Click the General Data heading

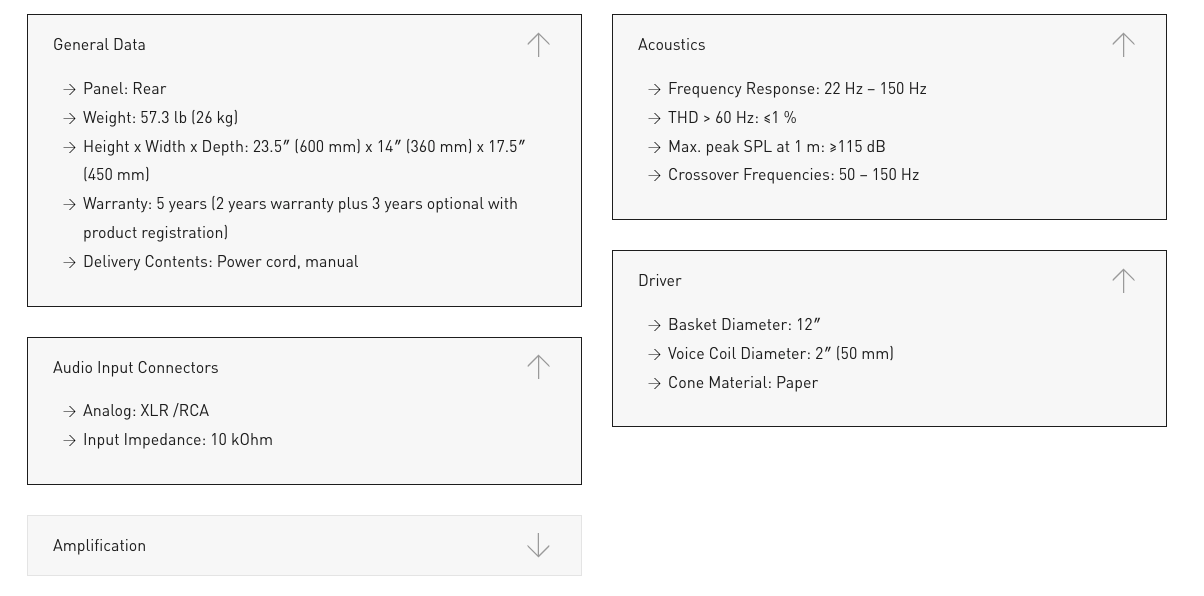(99, 45)
